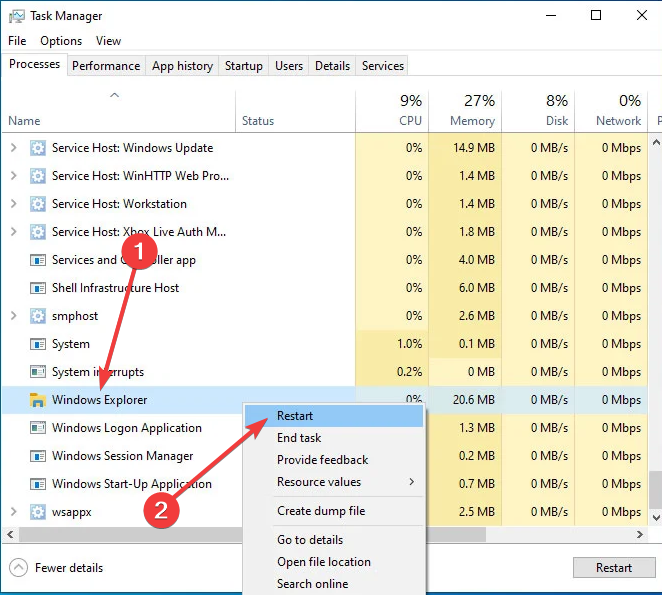Click the Service Host: Xbox Live Auth gear icon
The height and width of the screenshot is (595, 662).
38,232
